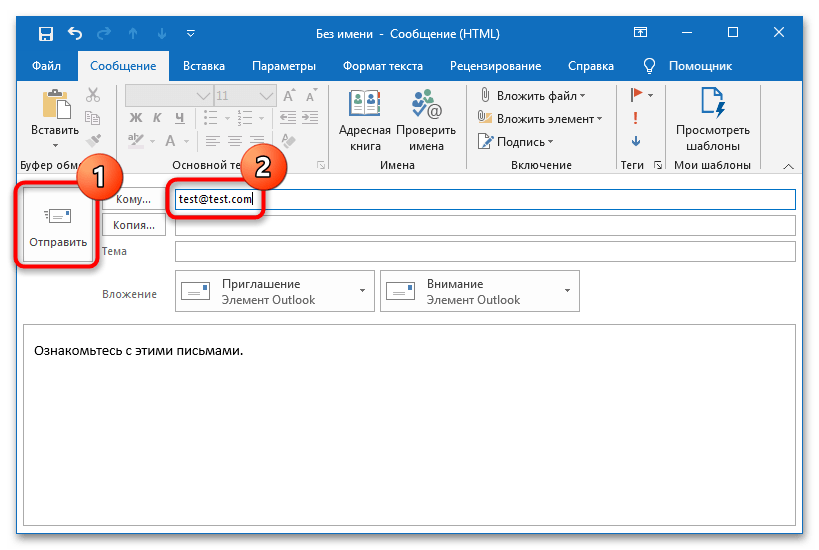Click Check Names (Проверить имена) icon
This screenshot has width=819, height=550.
coord(426,120)
